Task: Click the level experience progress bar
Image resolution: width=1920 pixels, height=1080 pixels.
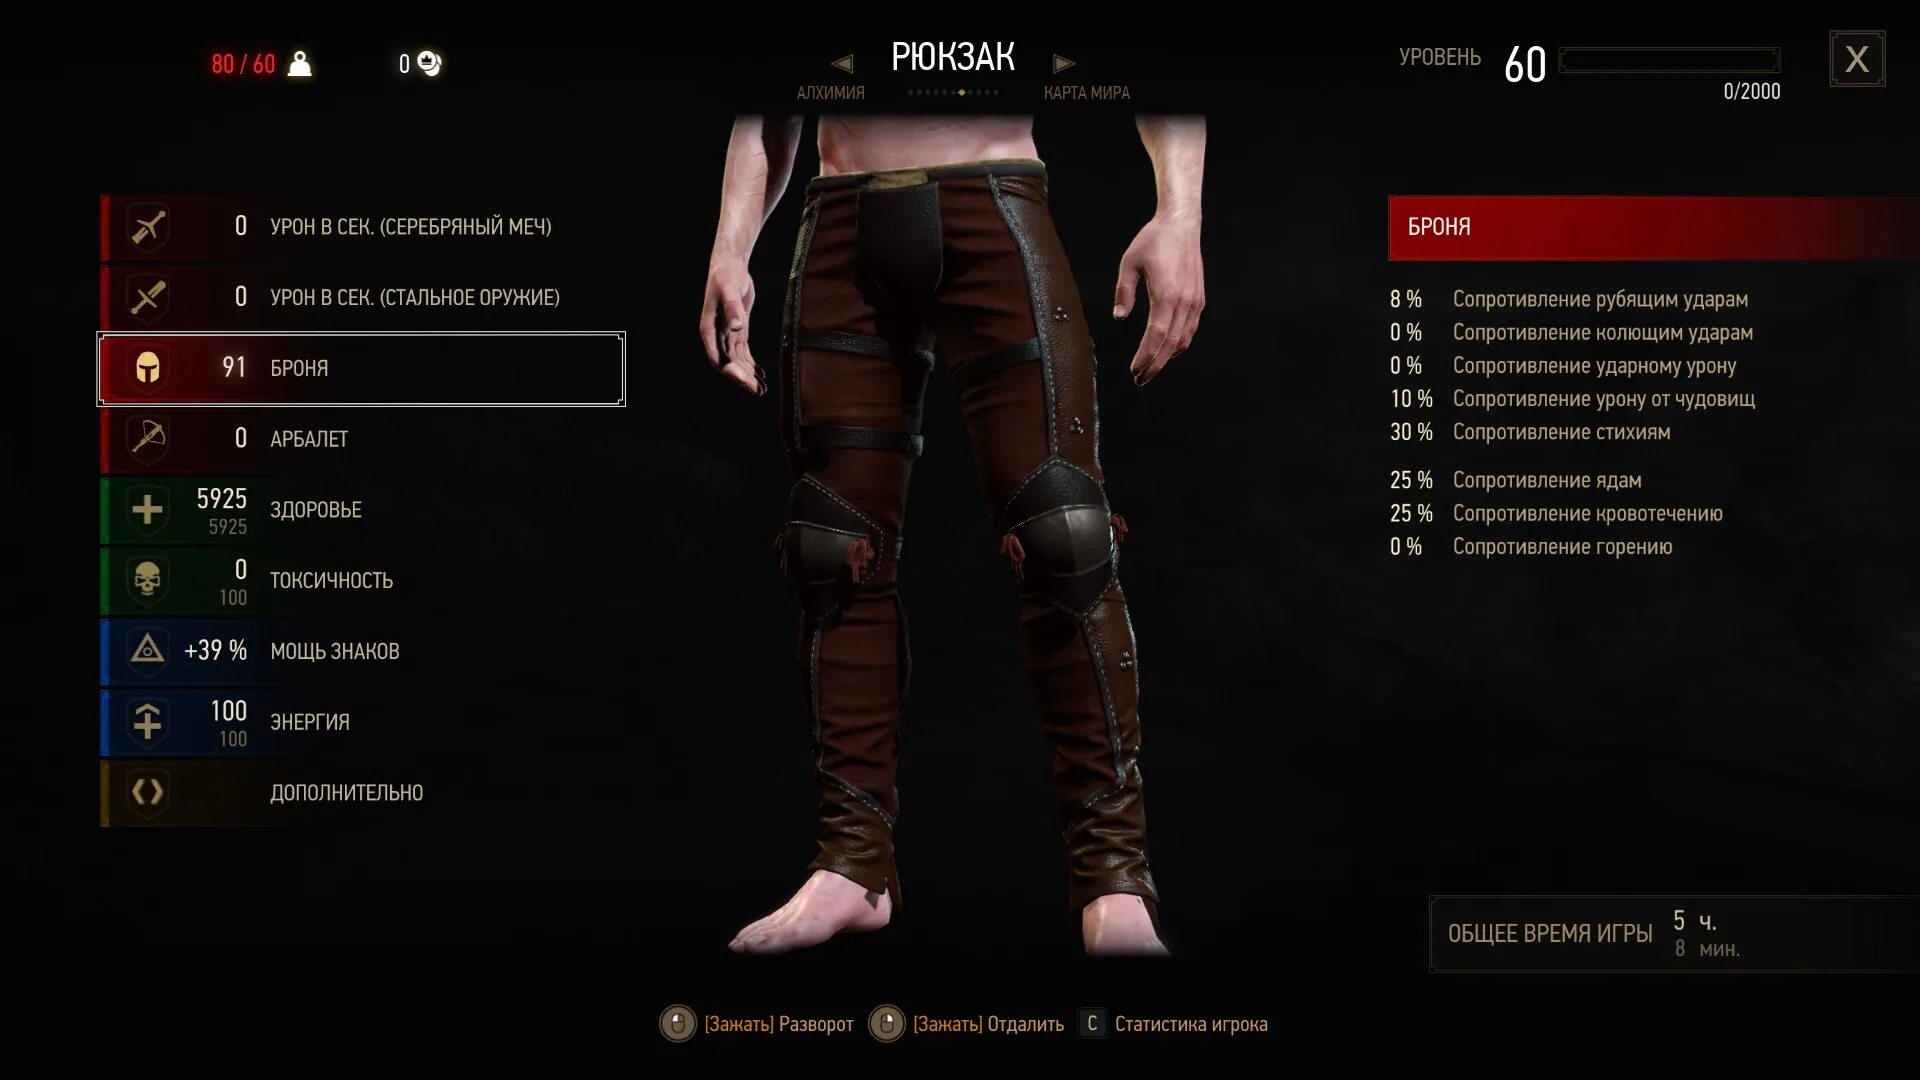Action: [1669, 60]
